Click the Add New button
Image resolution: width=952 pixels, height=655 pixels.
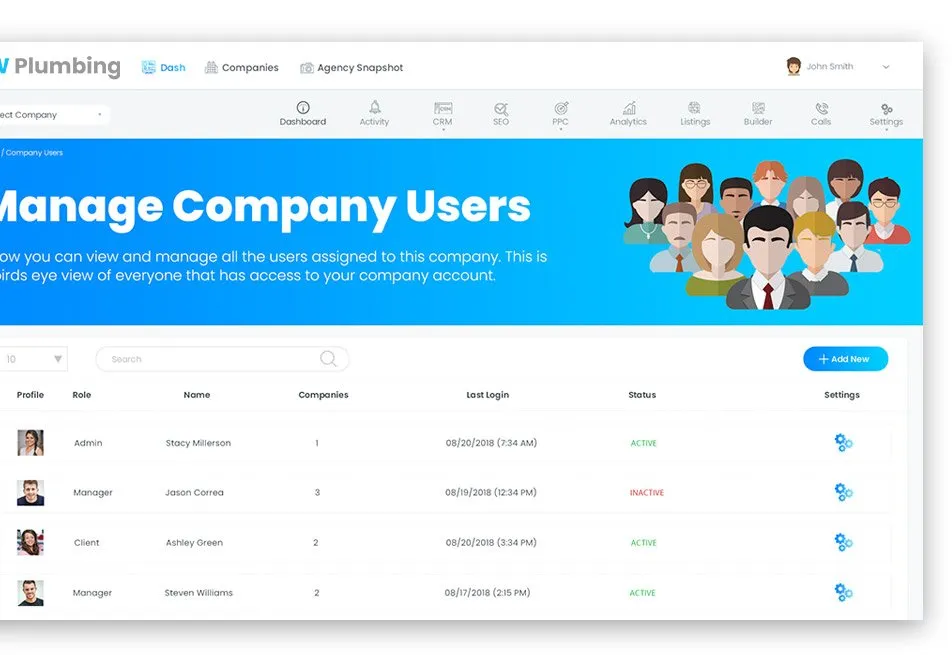[845, 359]
